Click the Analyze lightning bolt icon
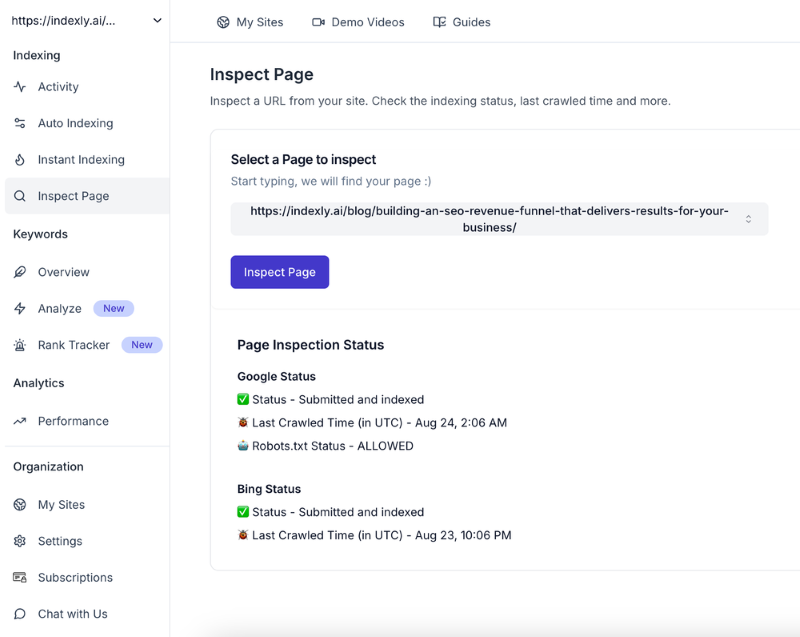This screenshot has height=637, width=800. (20, 309)
